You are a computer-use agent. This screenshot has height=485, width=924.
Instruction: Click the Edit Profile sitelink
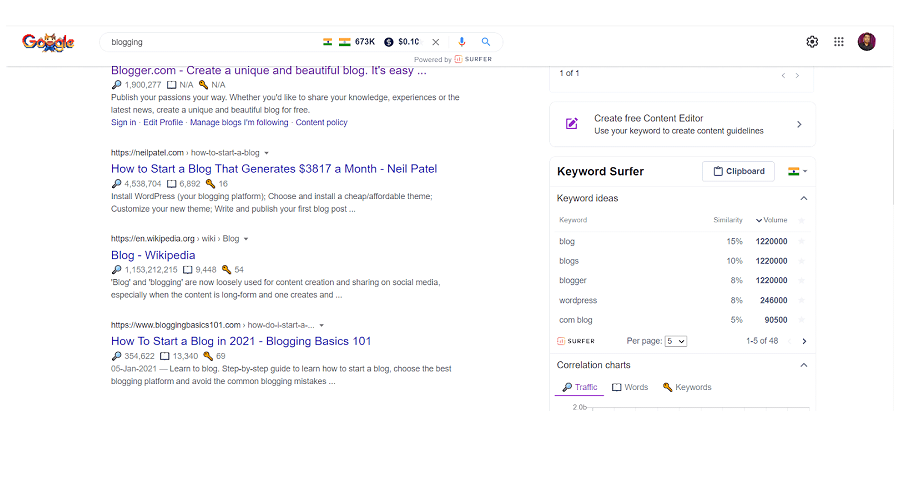pos(163,123)
